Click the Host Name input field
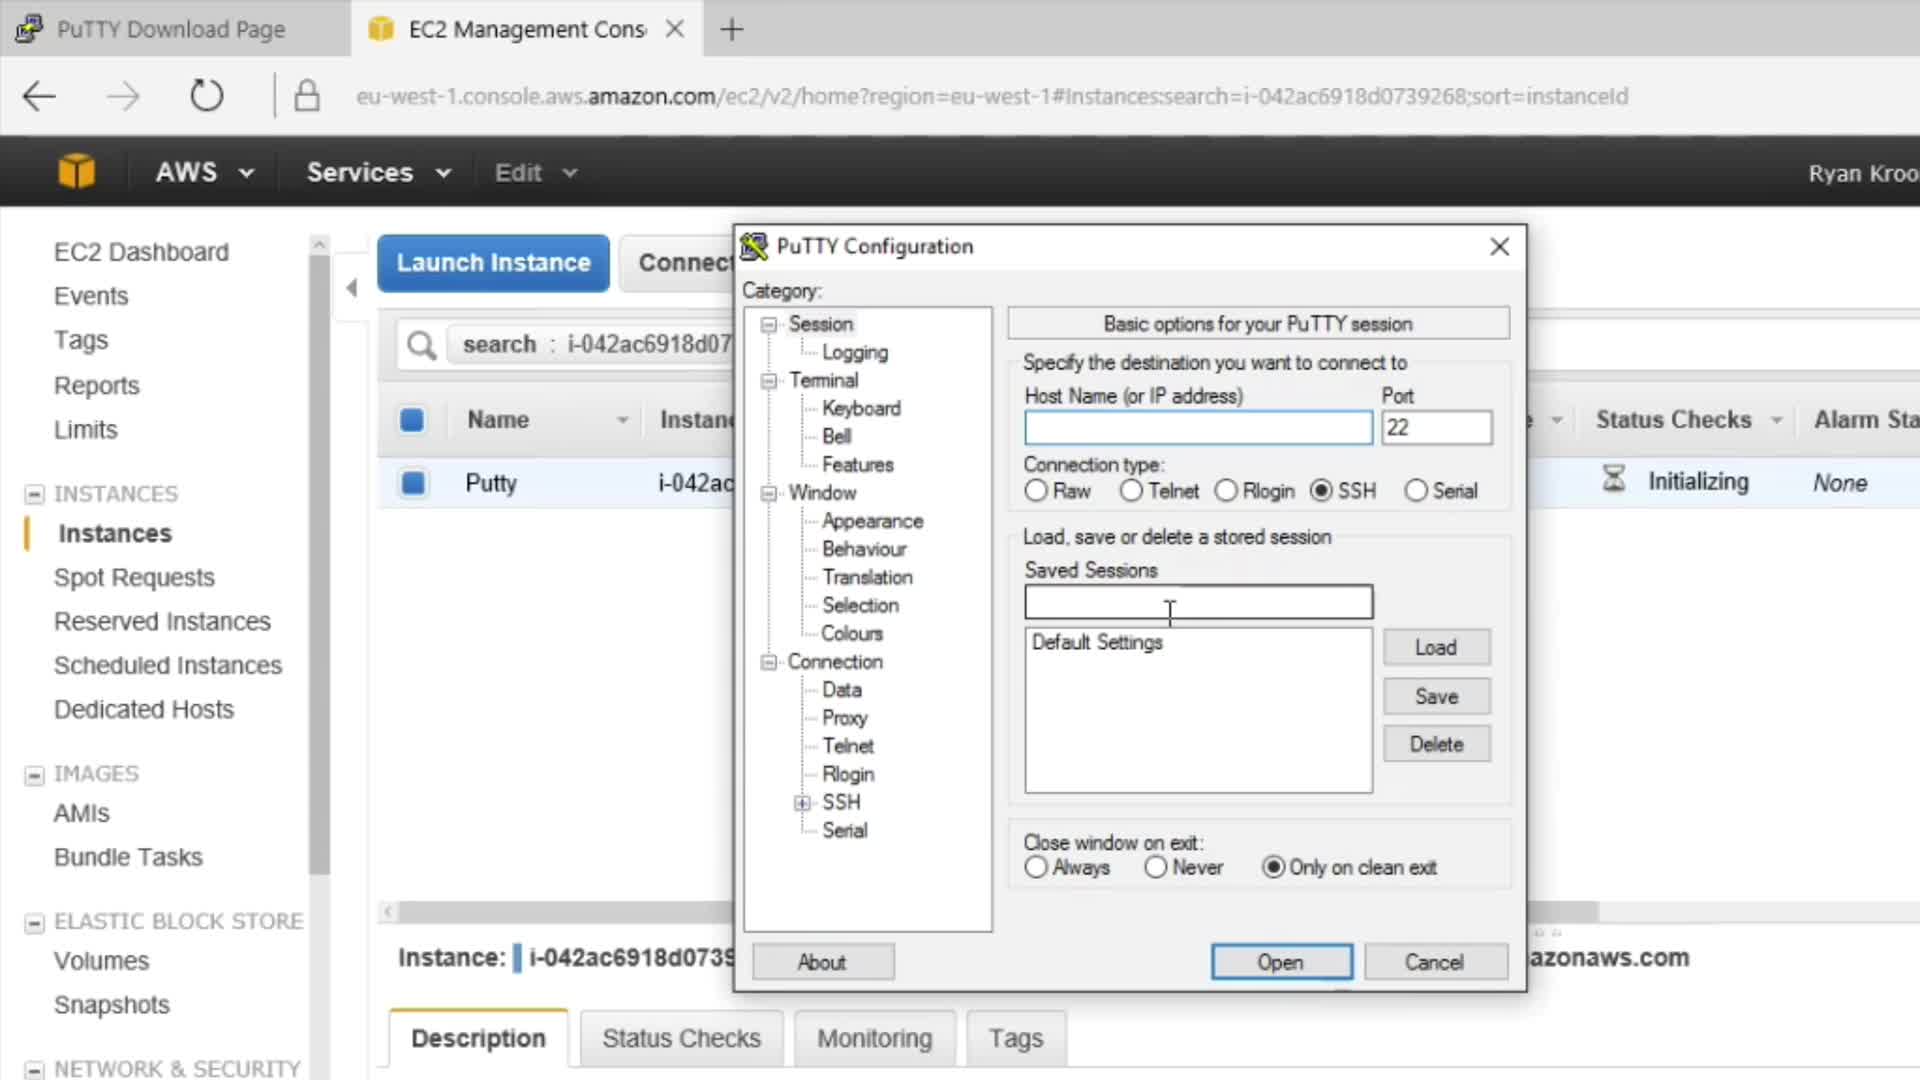This screenshot has width=1920, height=1080. click(x=1197, y=428)
